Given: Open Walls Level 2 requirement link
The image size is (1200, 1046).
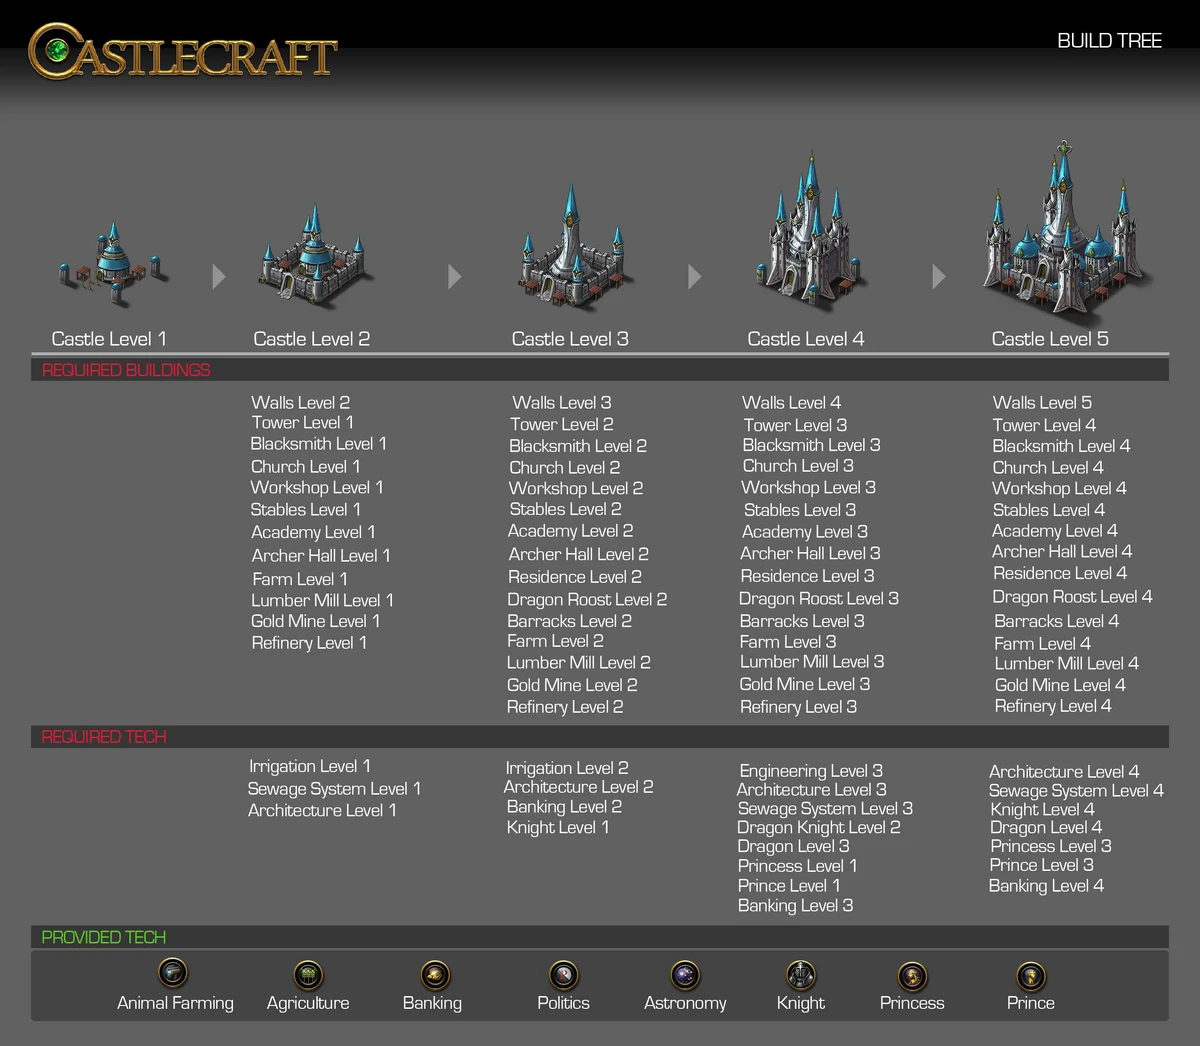Looking at the screenshot, I should [300, 402].
